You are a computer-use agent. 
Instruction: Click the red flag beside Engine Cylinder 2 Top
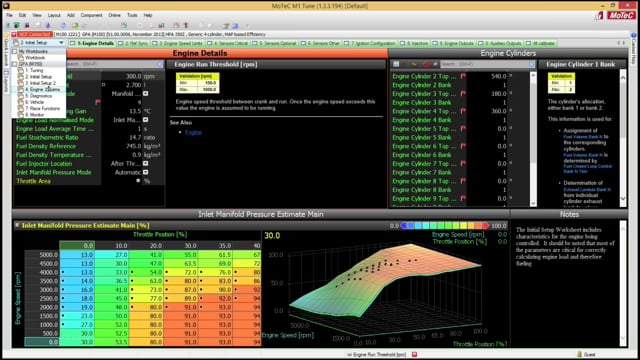463,76
